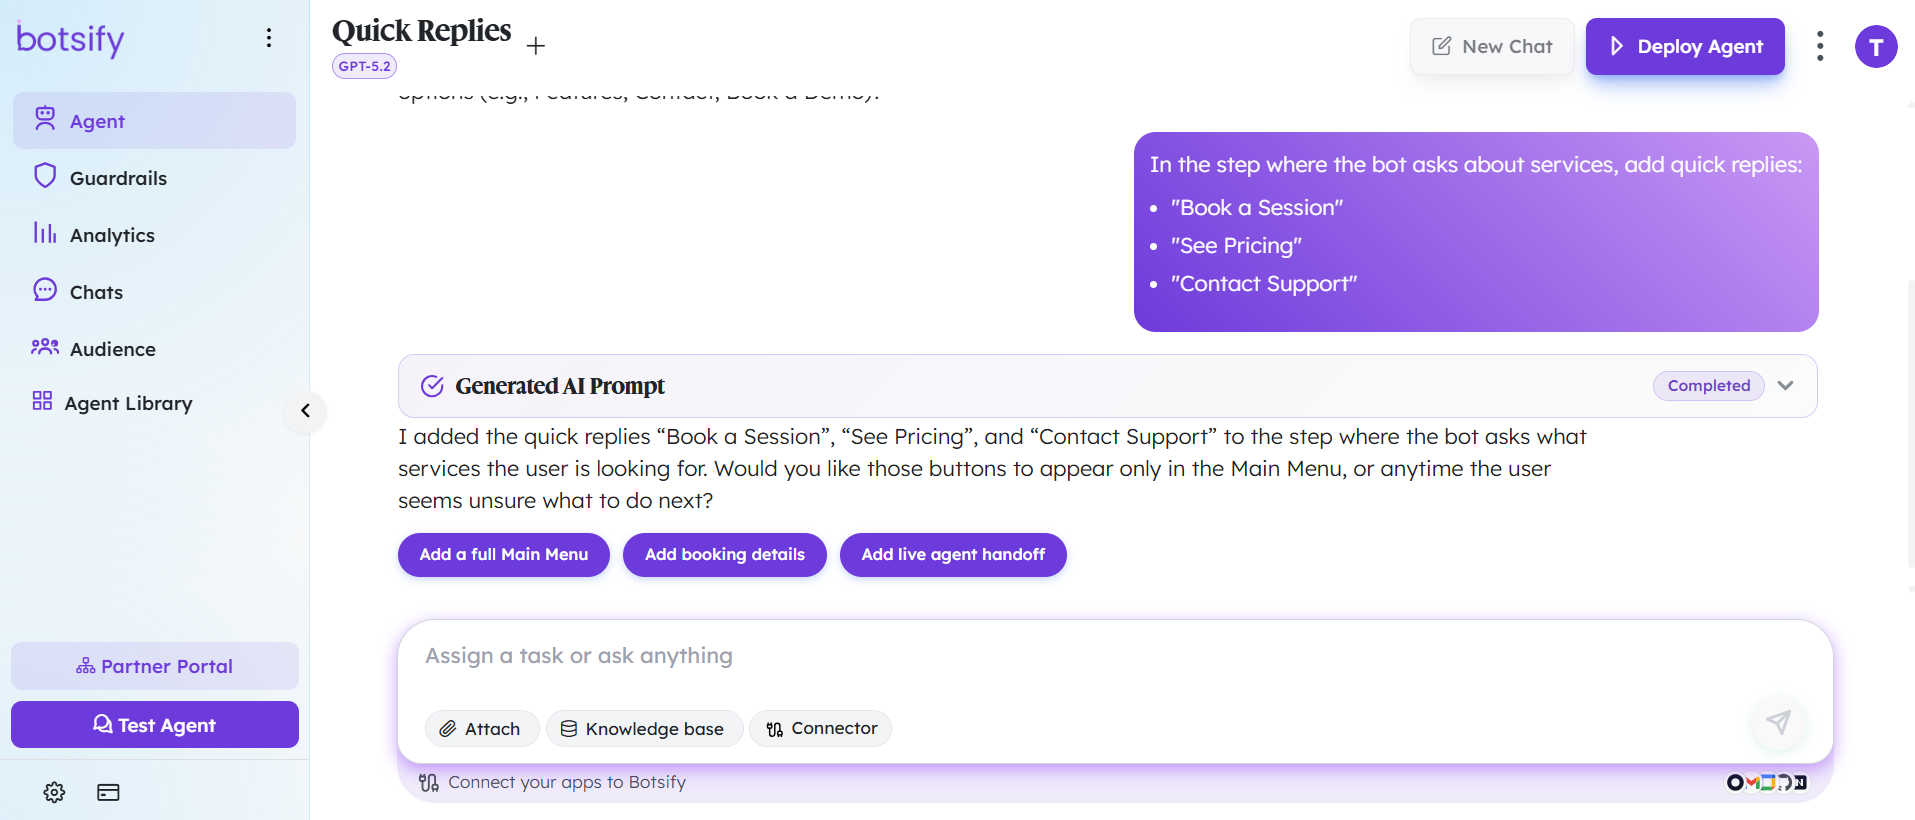Click the send message arrow icon
Screen dimensions: 1915x820
pyautogui.click(x=1778, y=722)
